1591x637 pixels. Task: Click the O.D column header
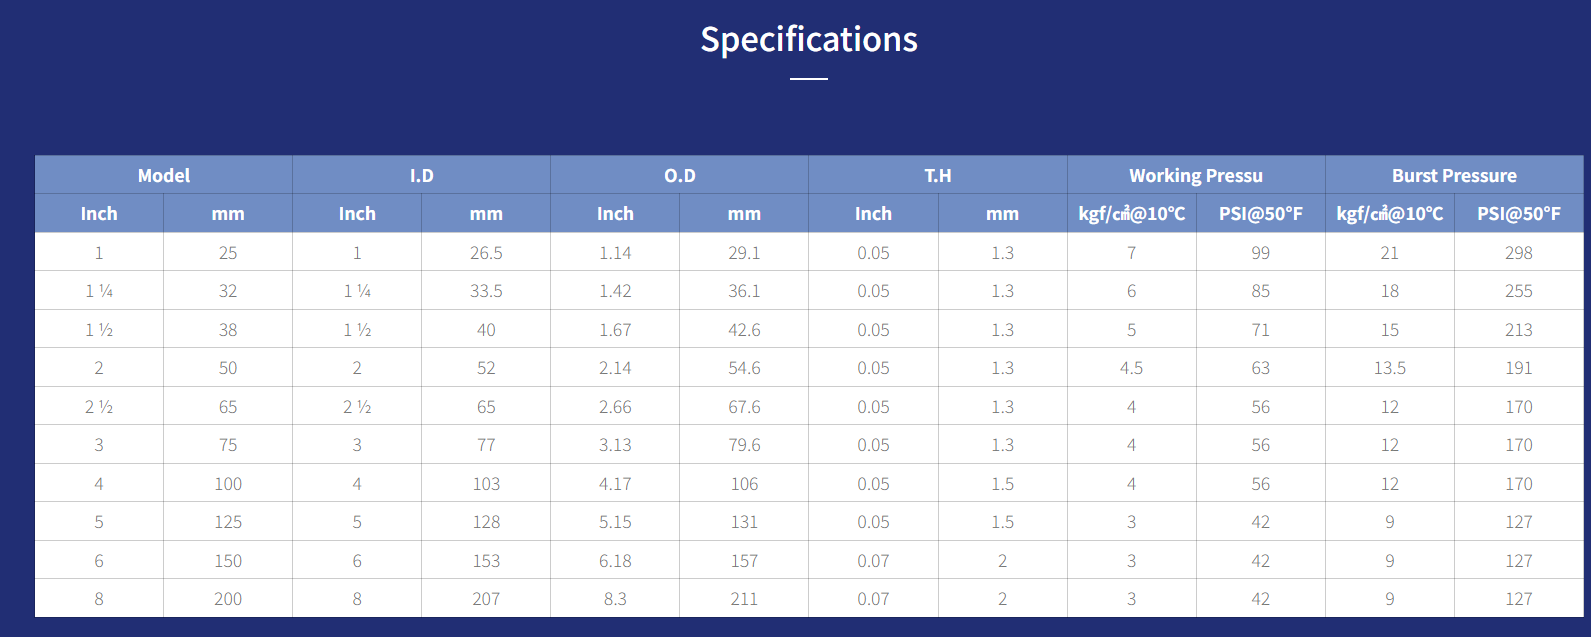click(x=680, y=175)
